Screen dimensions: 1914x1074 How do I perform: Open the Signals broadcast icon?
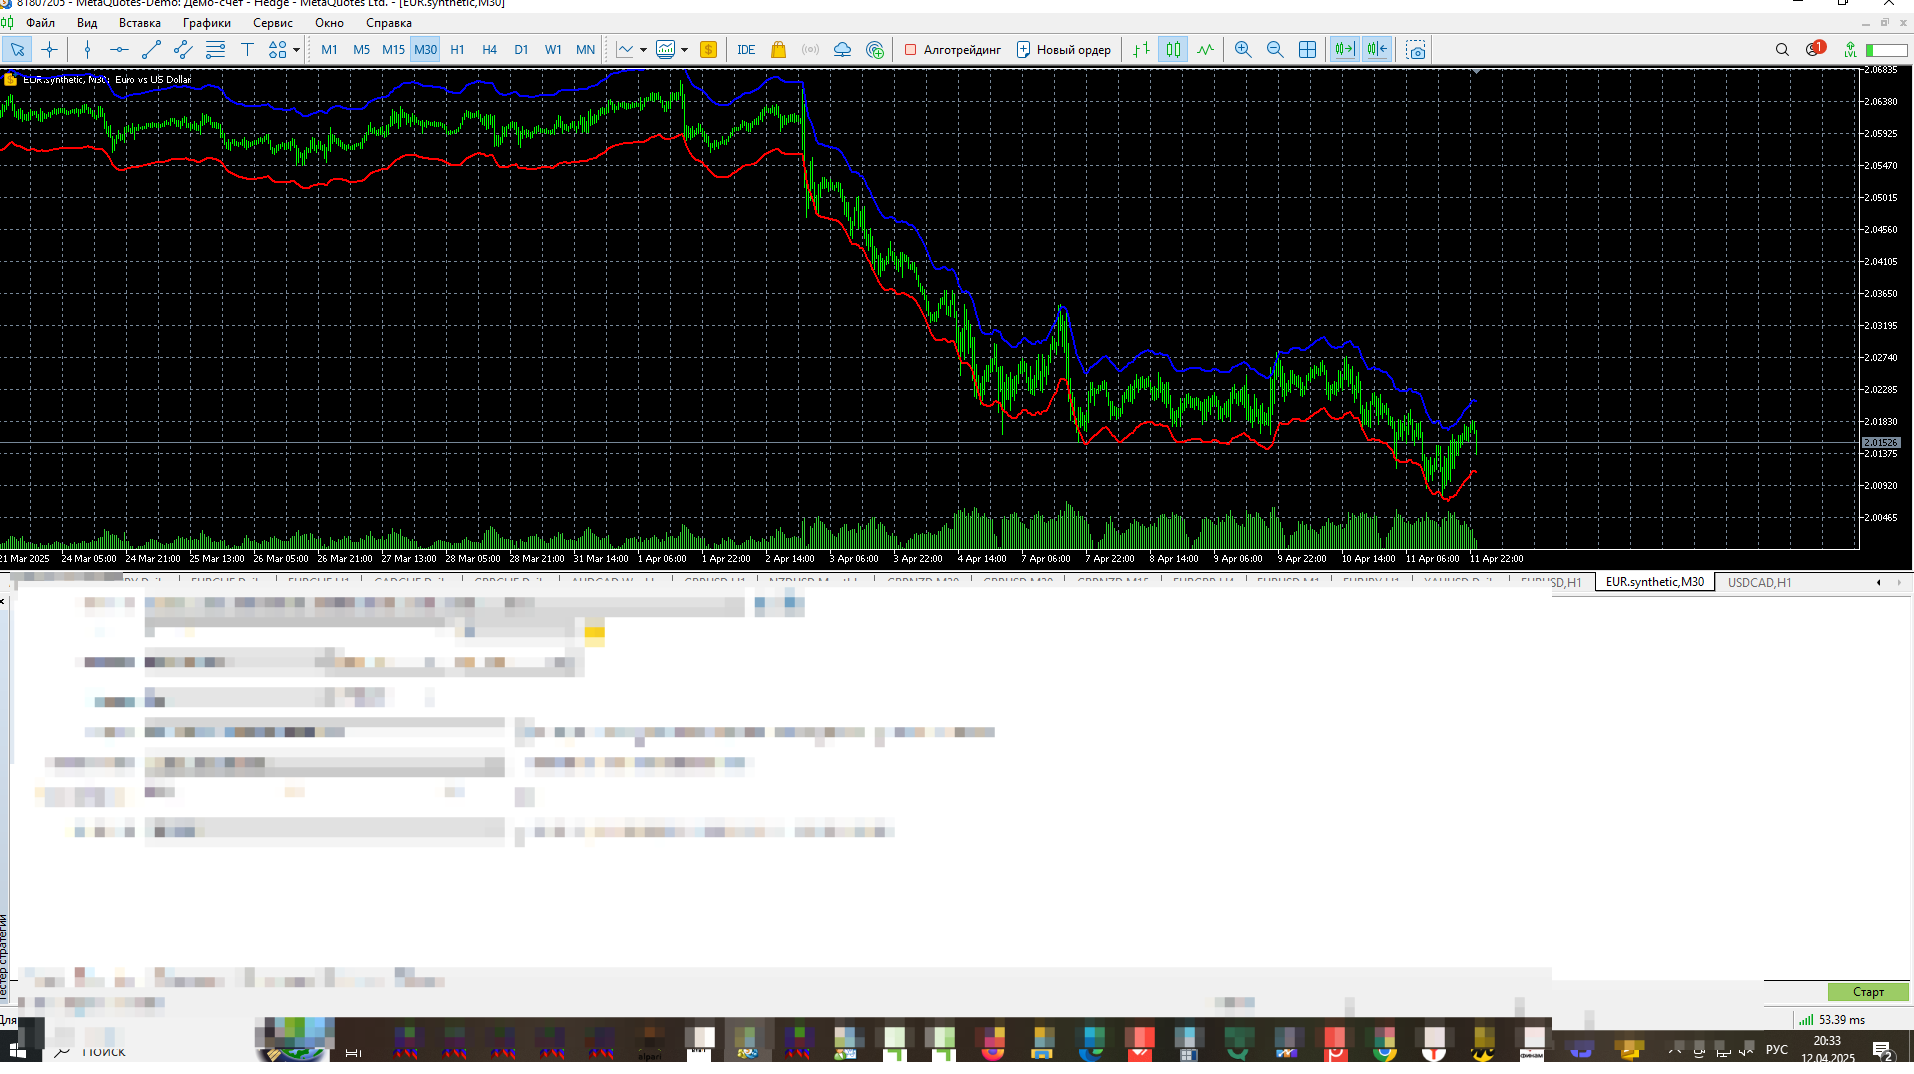coord(810,49)
